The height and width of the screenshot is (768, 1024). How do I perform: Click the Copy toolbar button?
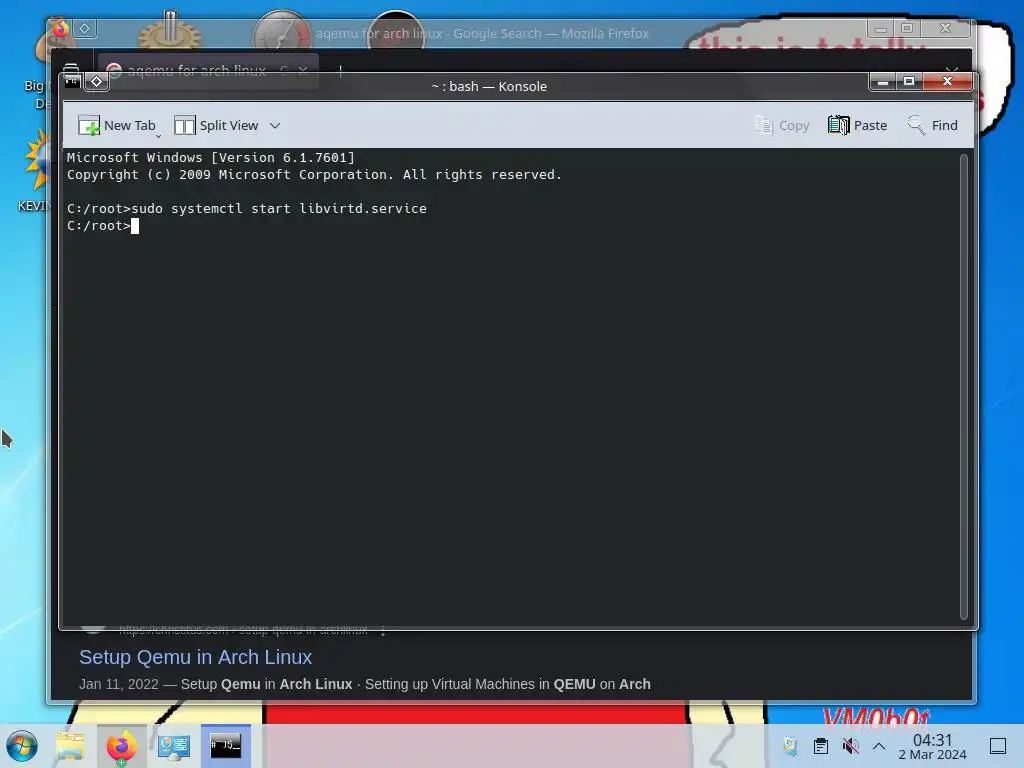pos(782,125)
